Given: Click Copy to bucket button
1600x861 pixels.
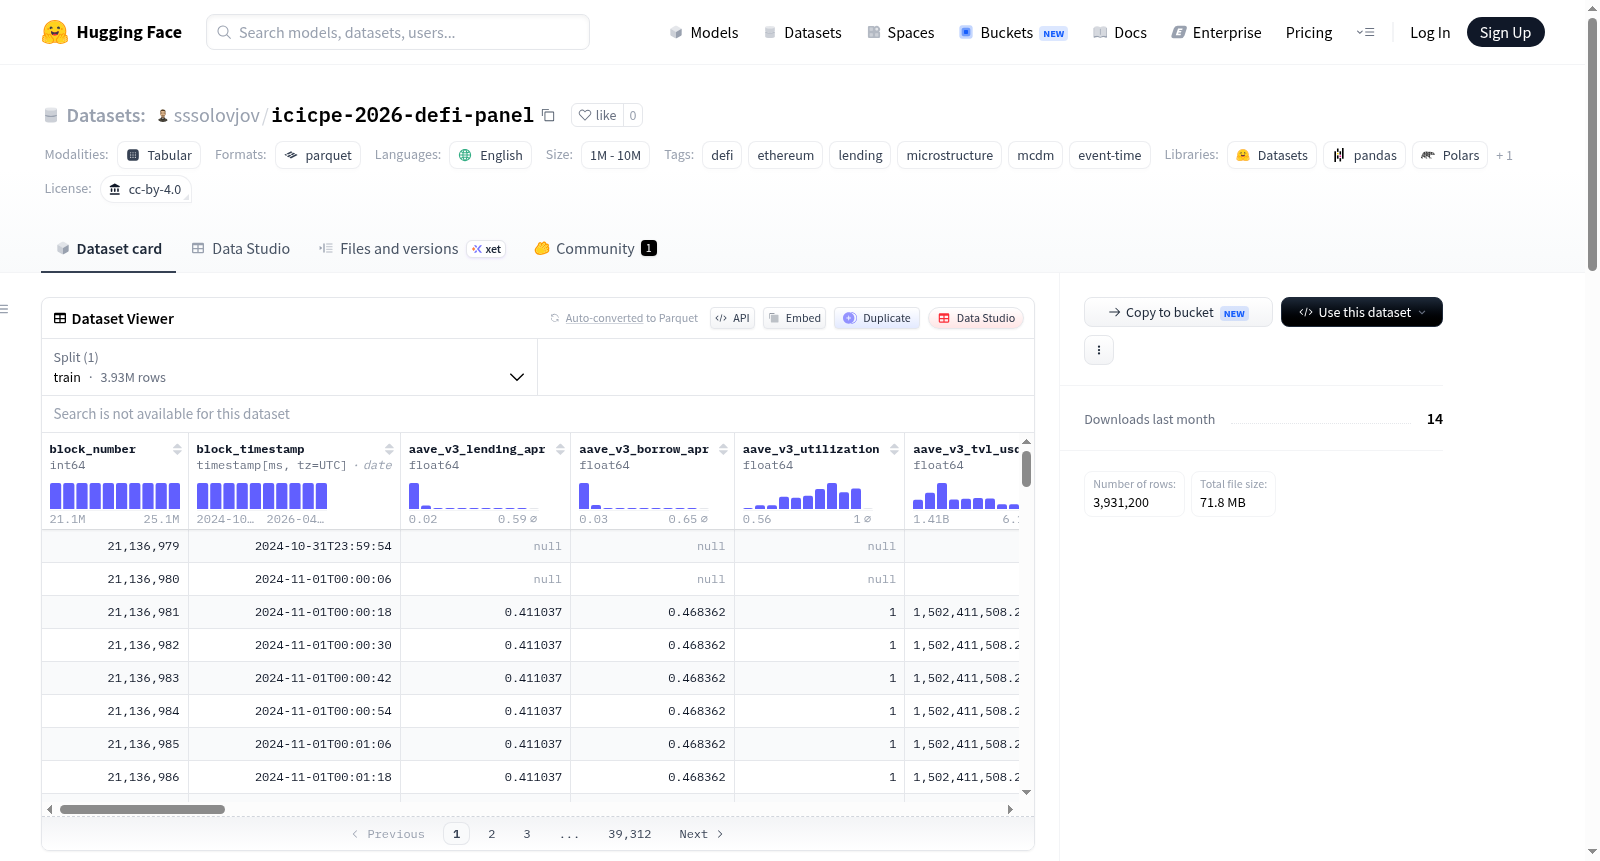Looking at the screenshot, I should [x=1178, y=312].
